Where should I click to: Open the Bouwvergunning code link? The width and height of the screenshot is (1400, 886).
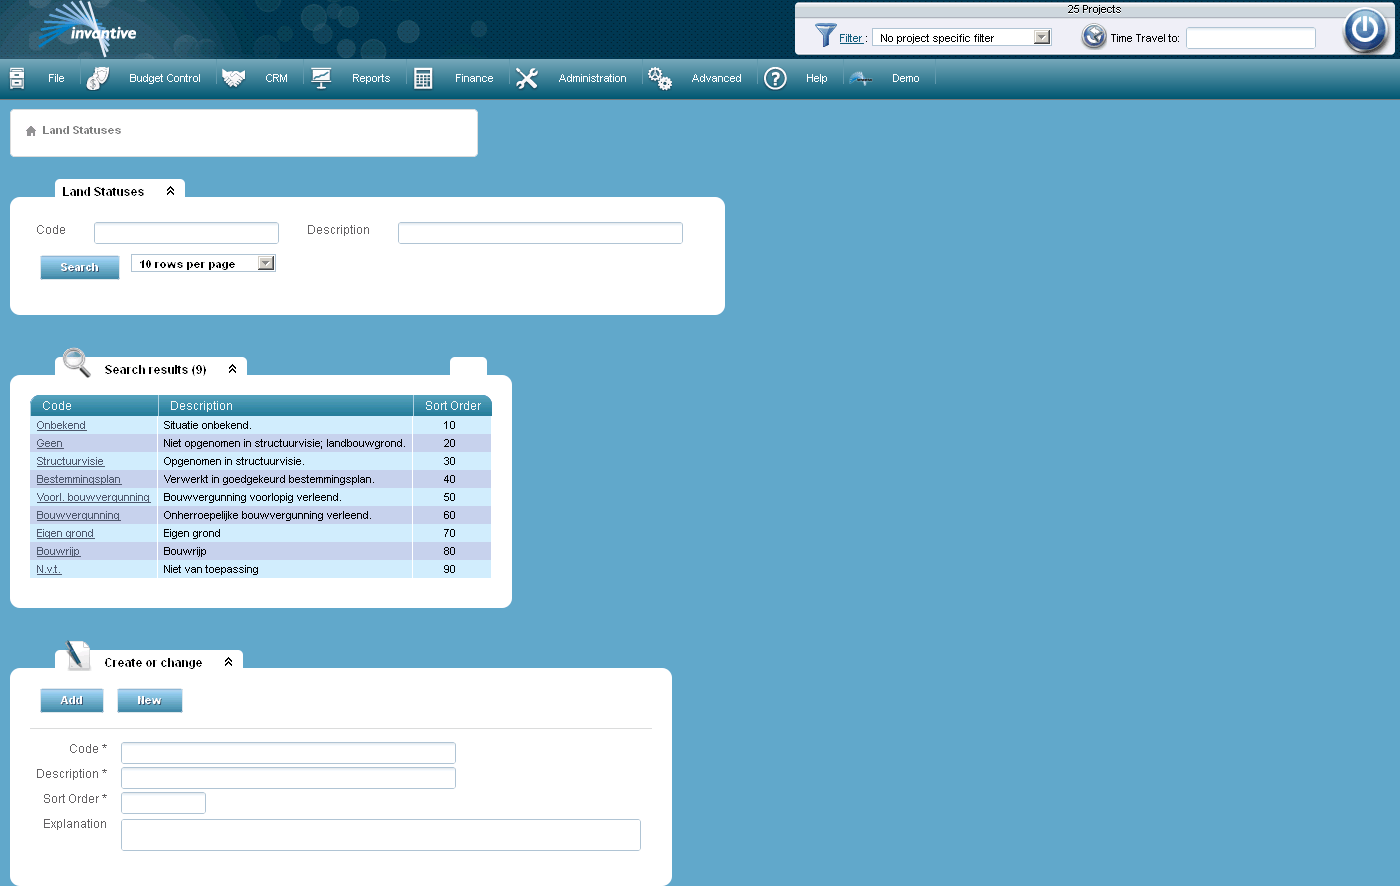(78, 515)
